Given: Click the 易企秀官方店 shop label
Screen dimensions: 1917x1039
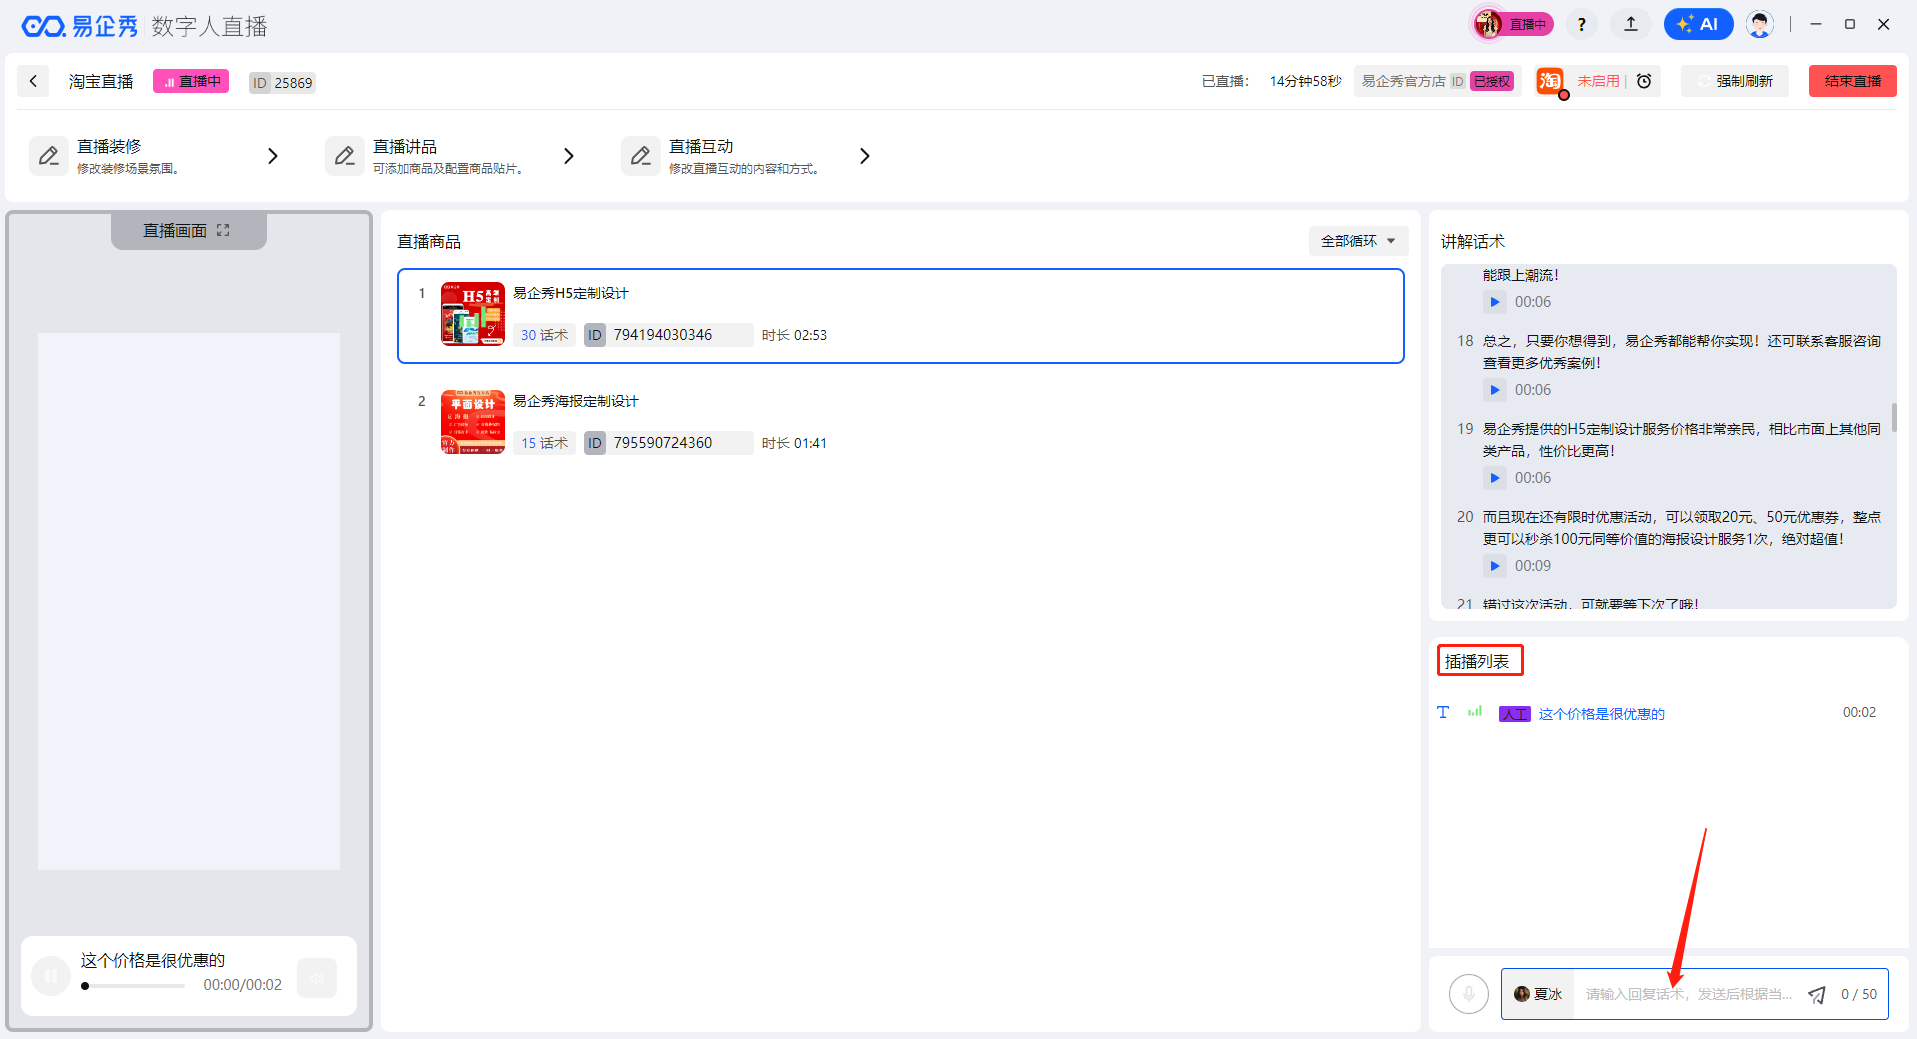Looking at the screenshot, I should (1403, 82).
